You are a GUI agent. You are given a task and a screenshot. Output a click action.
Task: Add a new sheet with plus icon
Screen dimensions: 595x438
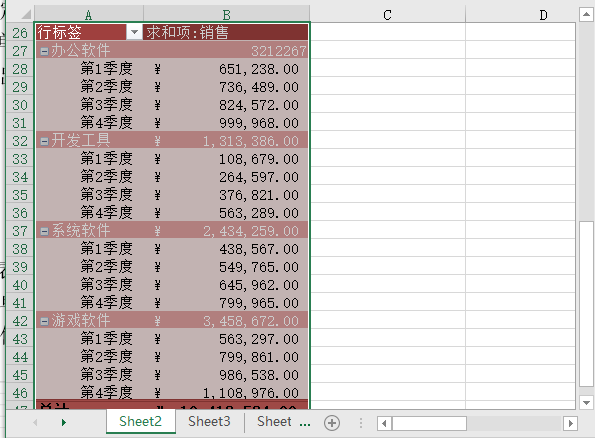[332, 423]
